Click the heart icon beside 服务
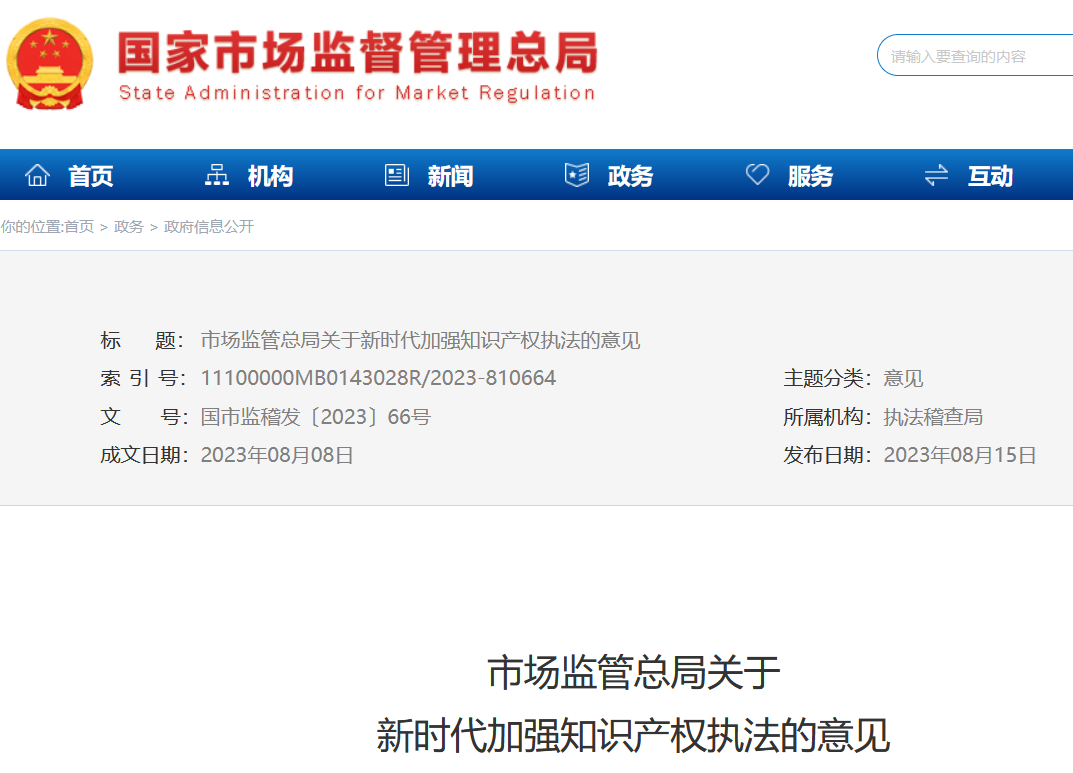Image resolution: width=1073 pixels, height=773 pixels. (x=757, y=176)
